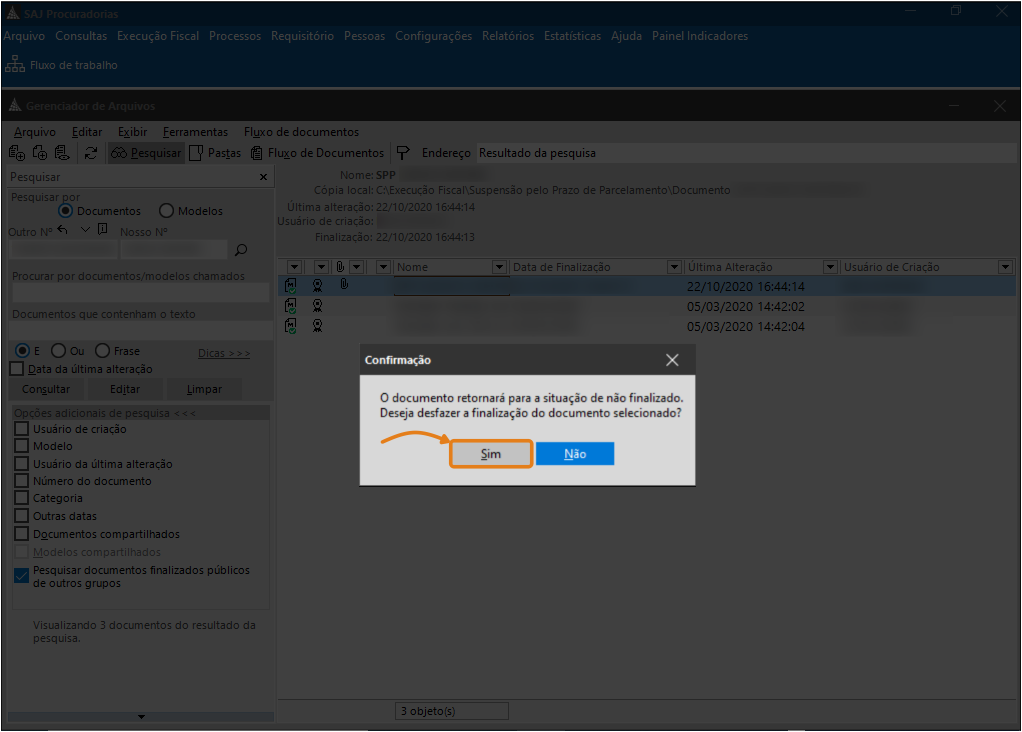Image resolution: width=1022 pixels, height=732 pixels.
Task: Open the Usuário de Criação column dropdown
Action: tap(1005, 267)
